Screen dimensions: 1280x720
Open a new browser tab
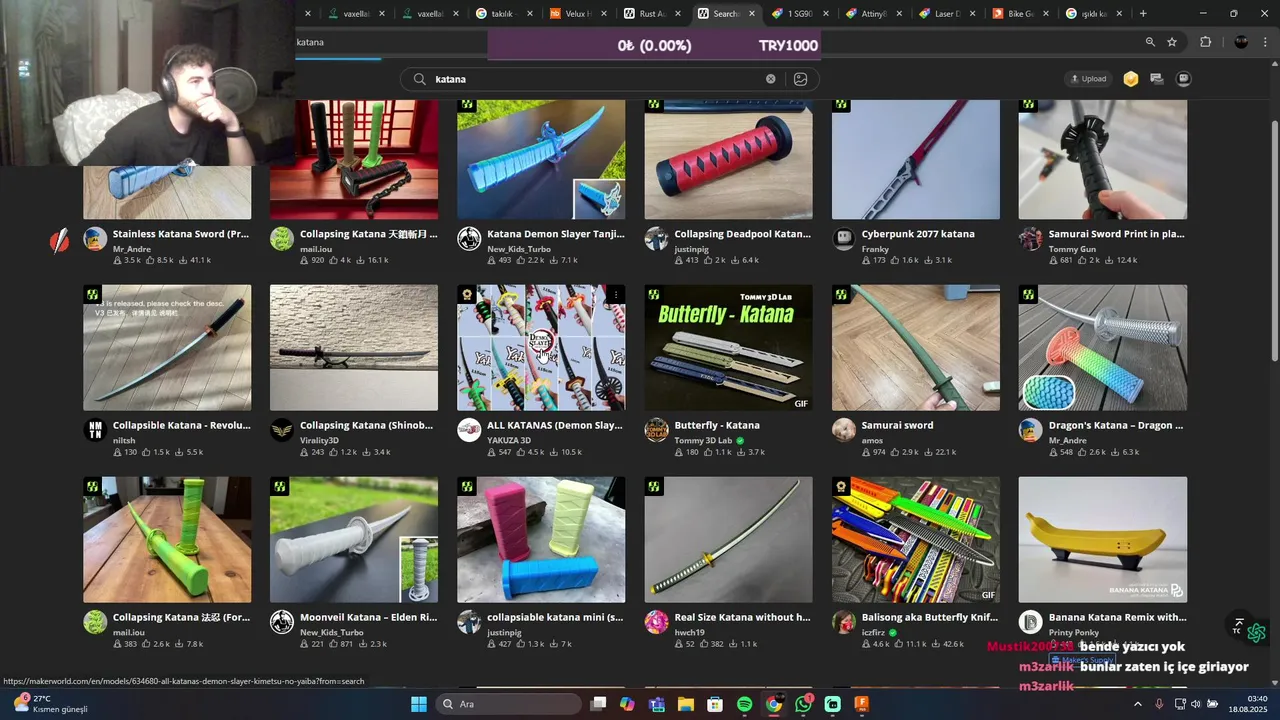tap(1143, 14)
